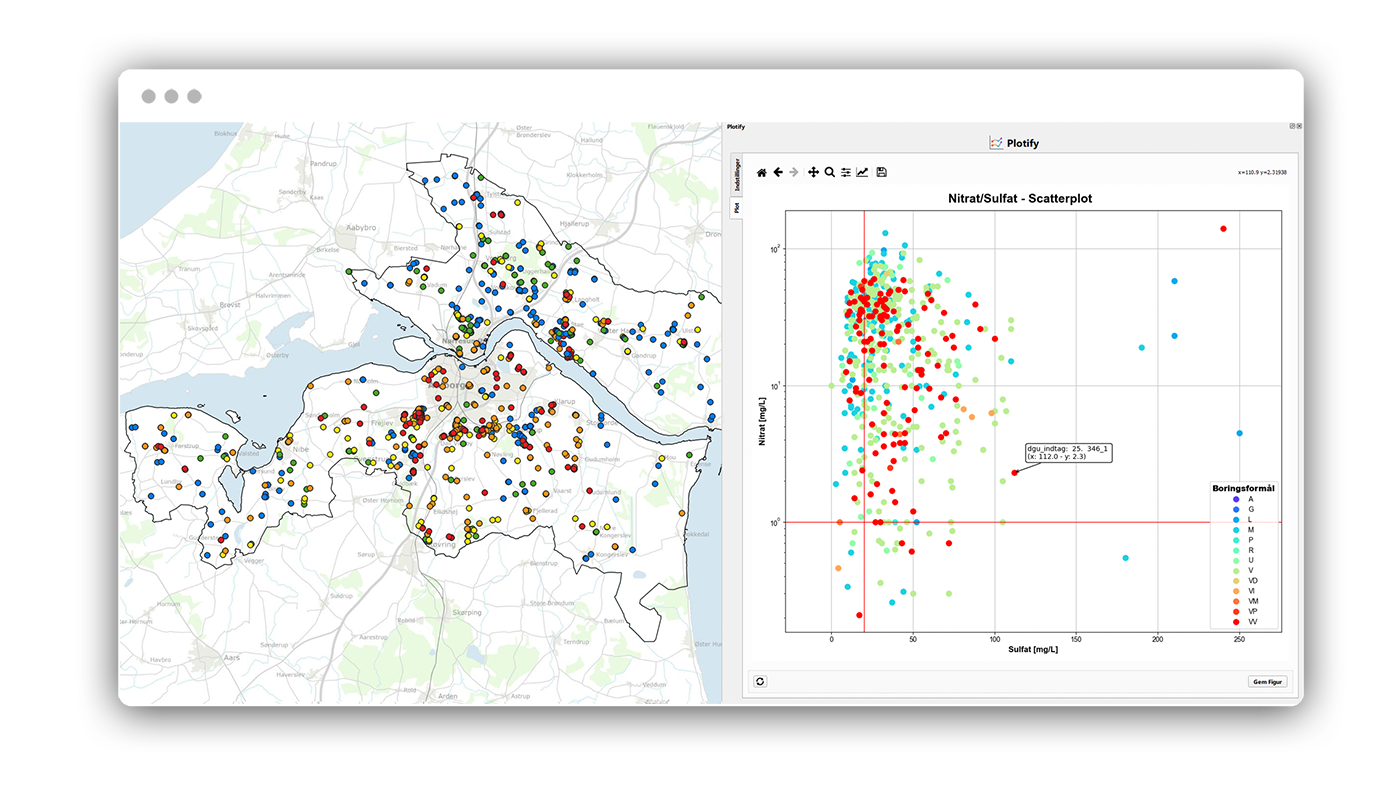The height and width of the screenshot is (788, 1400).
Task: Click the outlier red point near 240 sulfat
Action: 1223,229
